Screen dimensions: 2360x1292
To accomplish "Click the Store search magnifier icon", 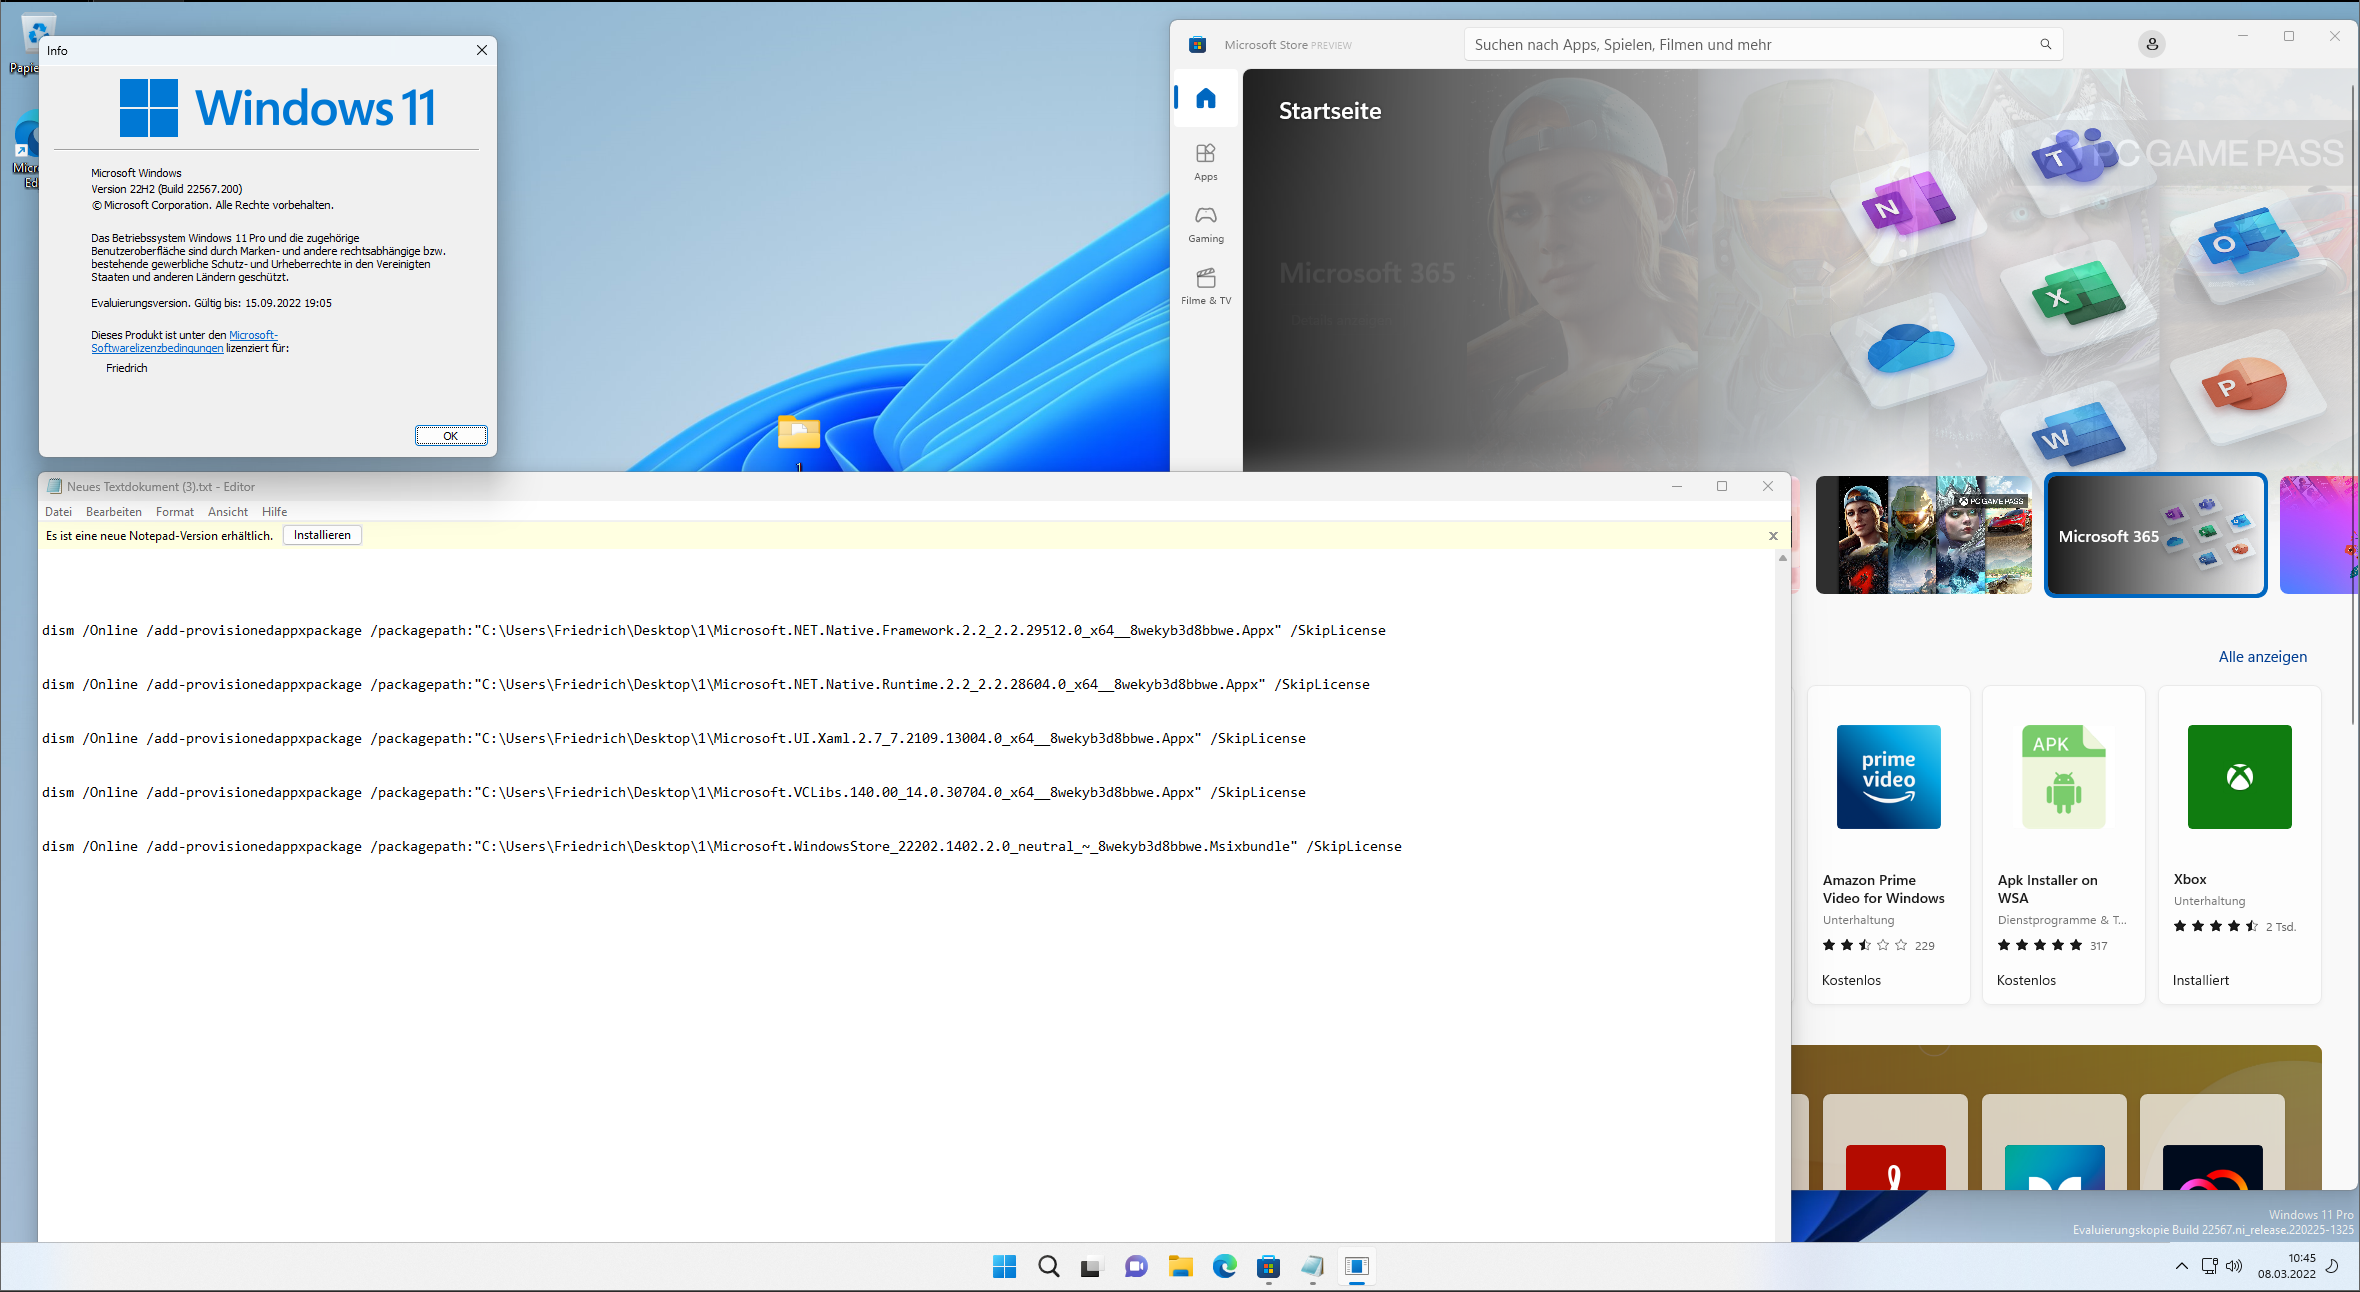I will (2045, 44).
